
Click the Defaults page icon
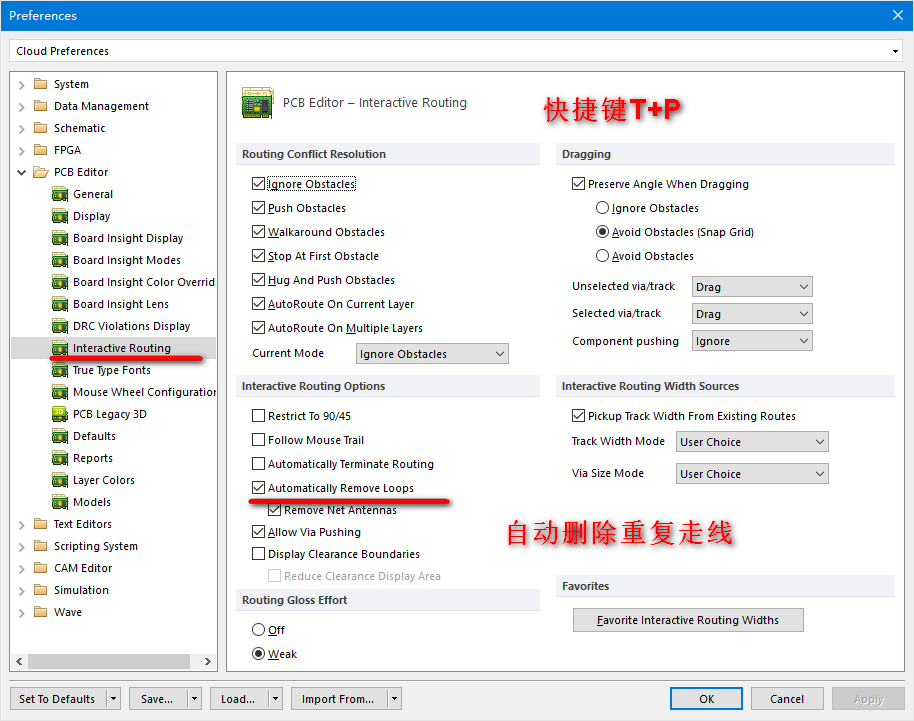[60, 436]
